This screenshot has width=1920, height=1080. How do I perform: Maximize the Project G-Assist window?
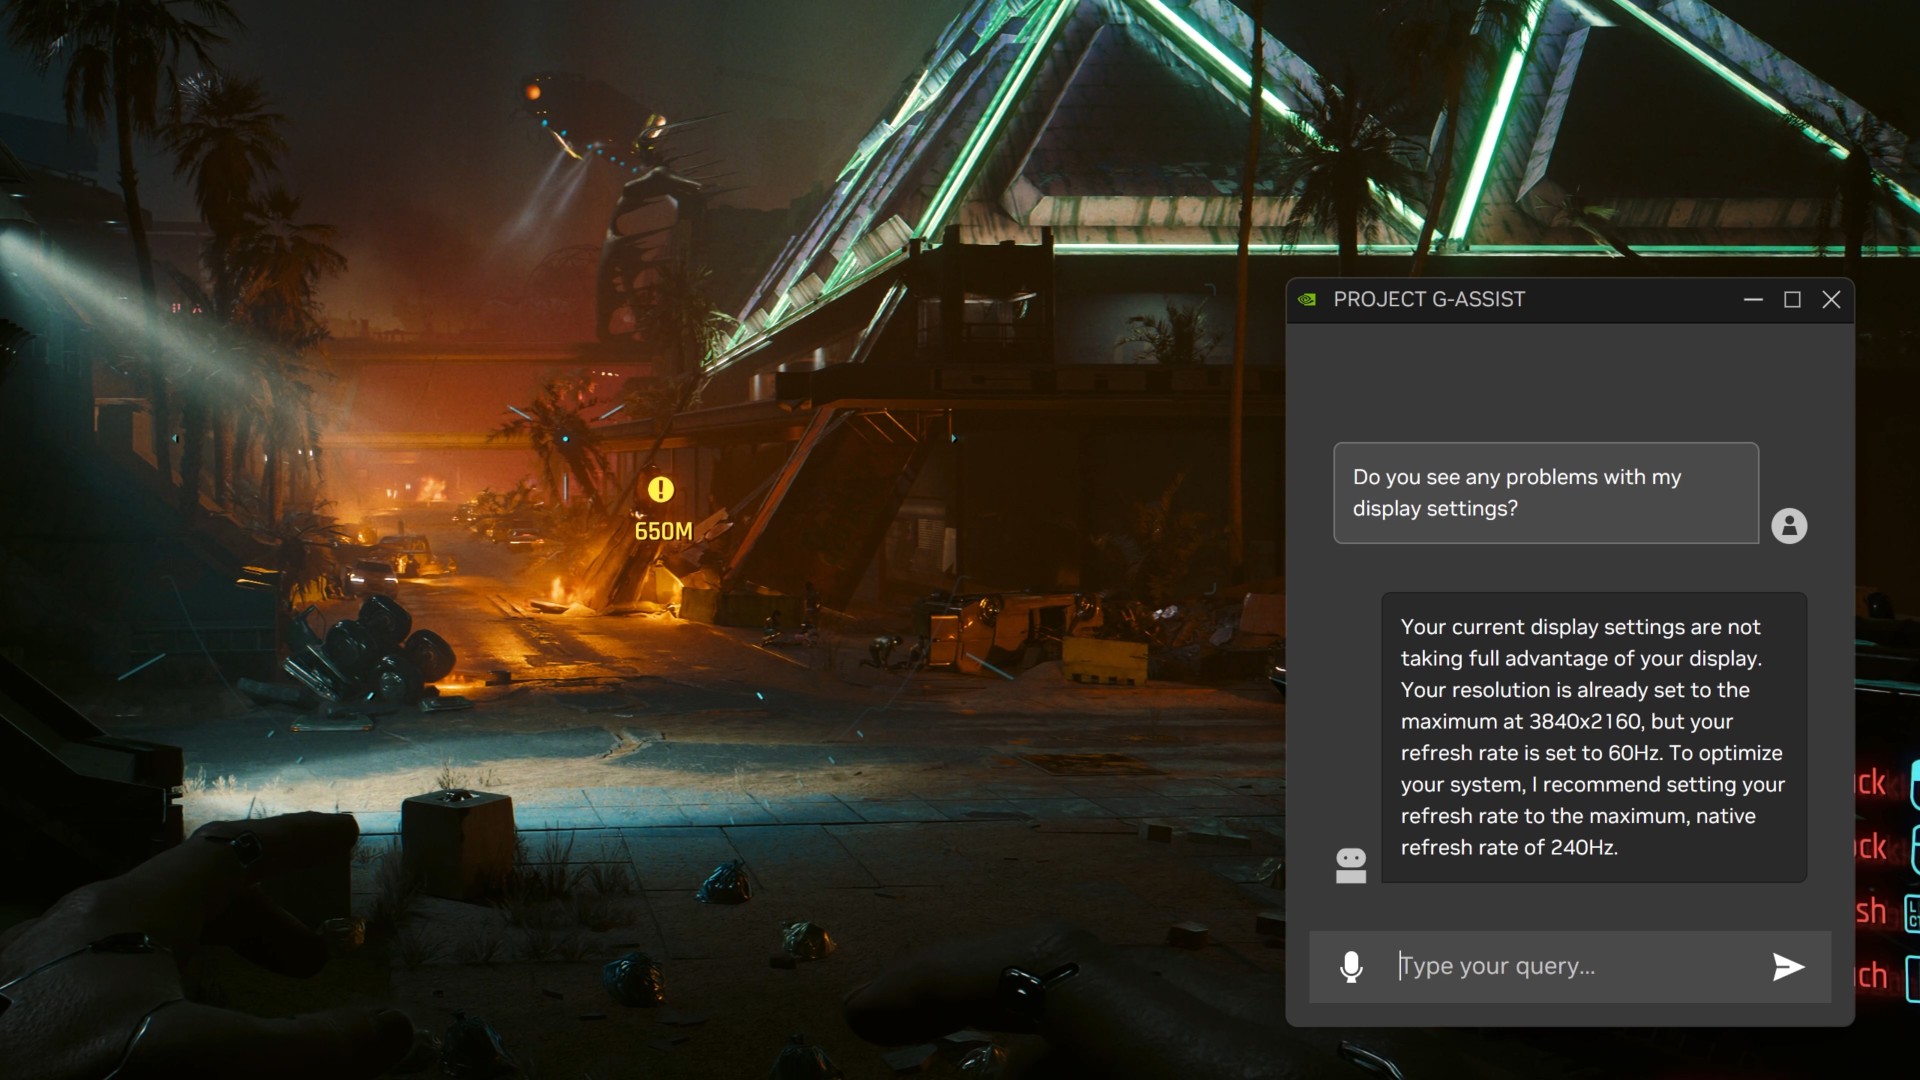tap(1792, 300)
